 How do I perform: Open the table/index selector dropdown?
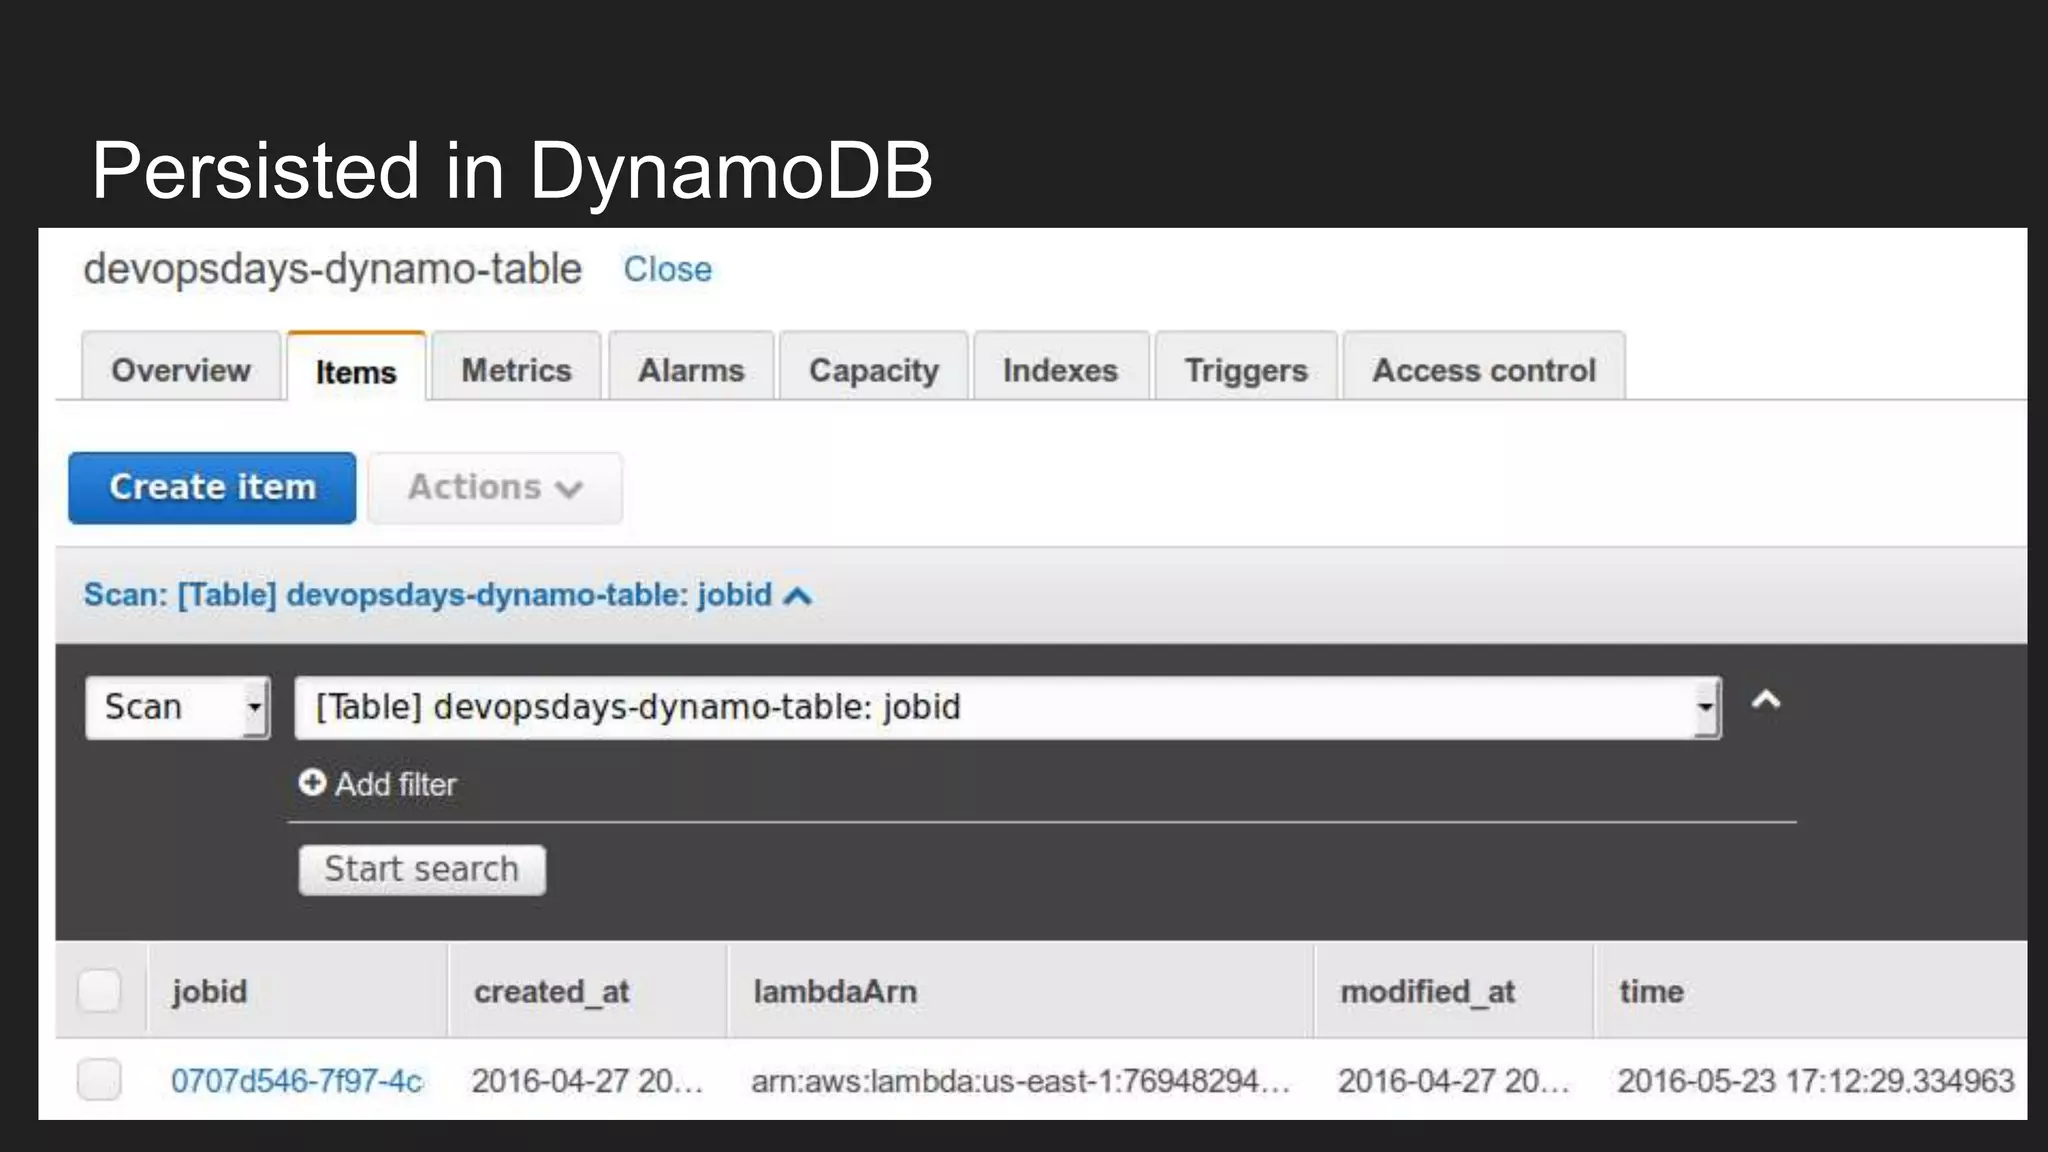coord(1008,708)
